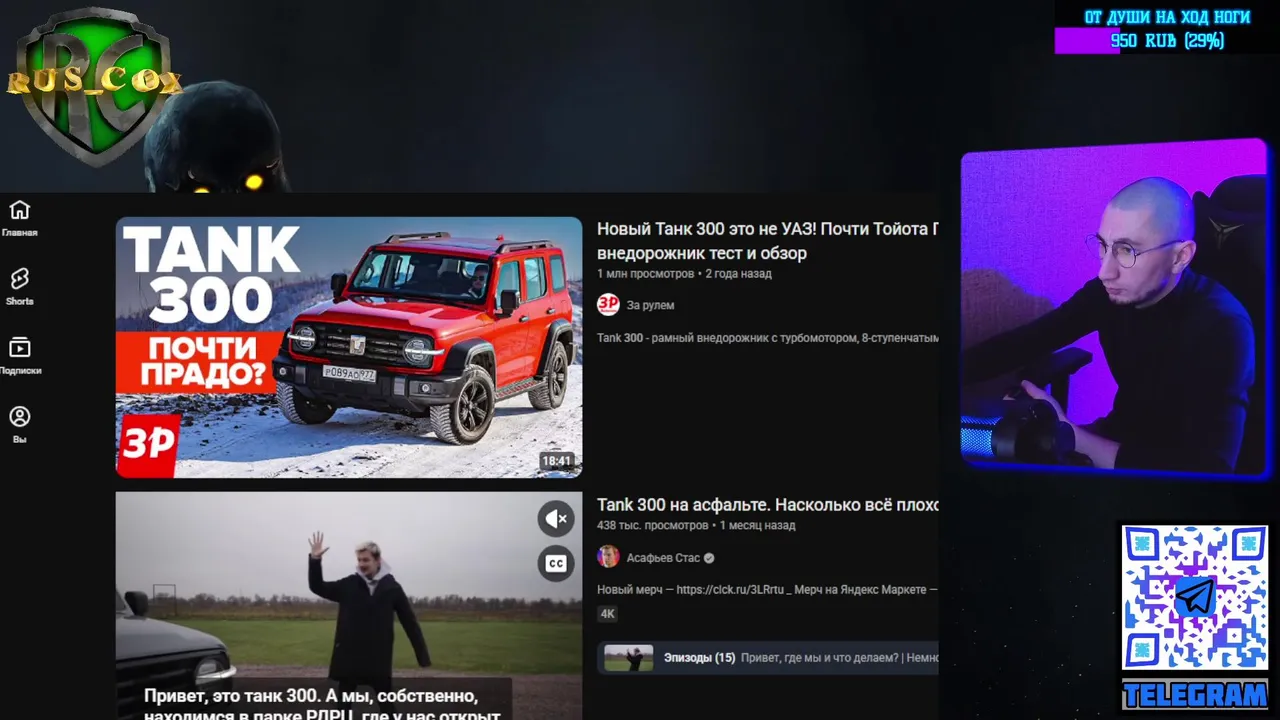Image resolution: width=1280 pixels, height=720 pixels.
Task: Click the 950 RUB (29%) donation progress bar
Action: [x=1167, y=41]
